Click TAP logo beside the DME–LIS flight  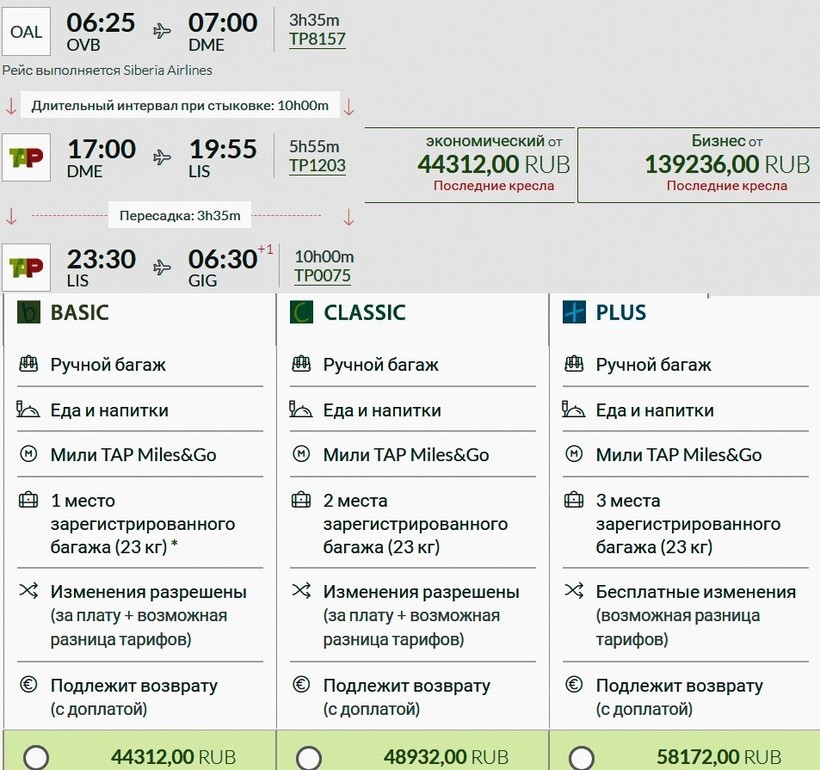(x=26, y=157)
